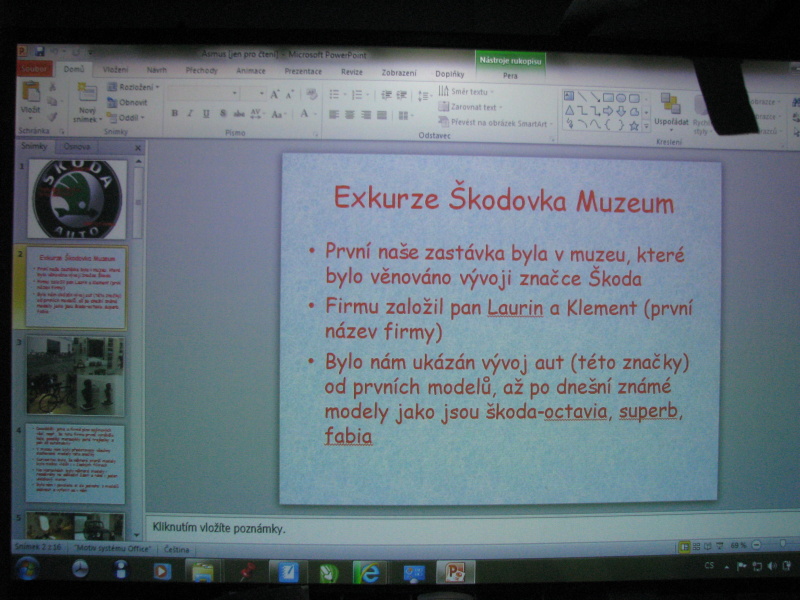800x600 pixels.
Task: Open Zarovnat text dropdown
Action: [470, 107]
